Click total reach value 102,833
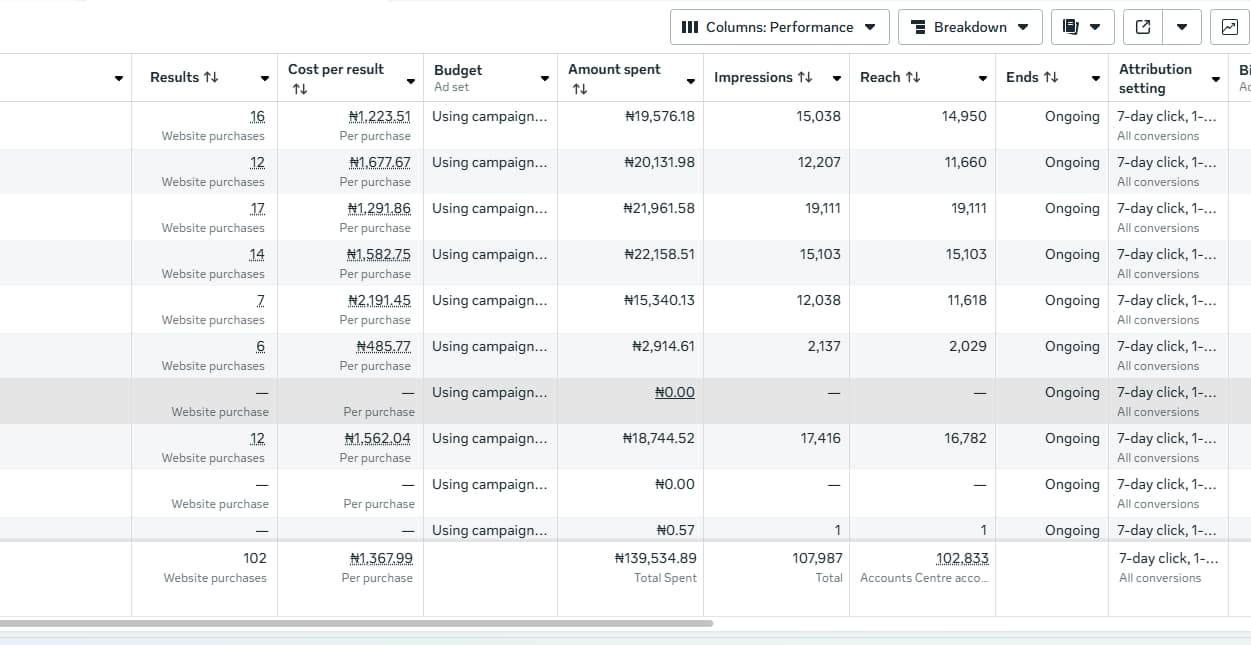The height and width of the screenshot is (645, 1251). point(961,558)
